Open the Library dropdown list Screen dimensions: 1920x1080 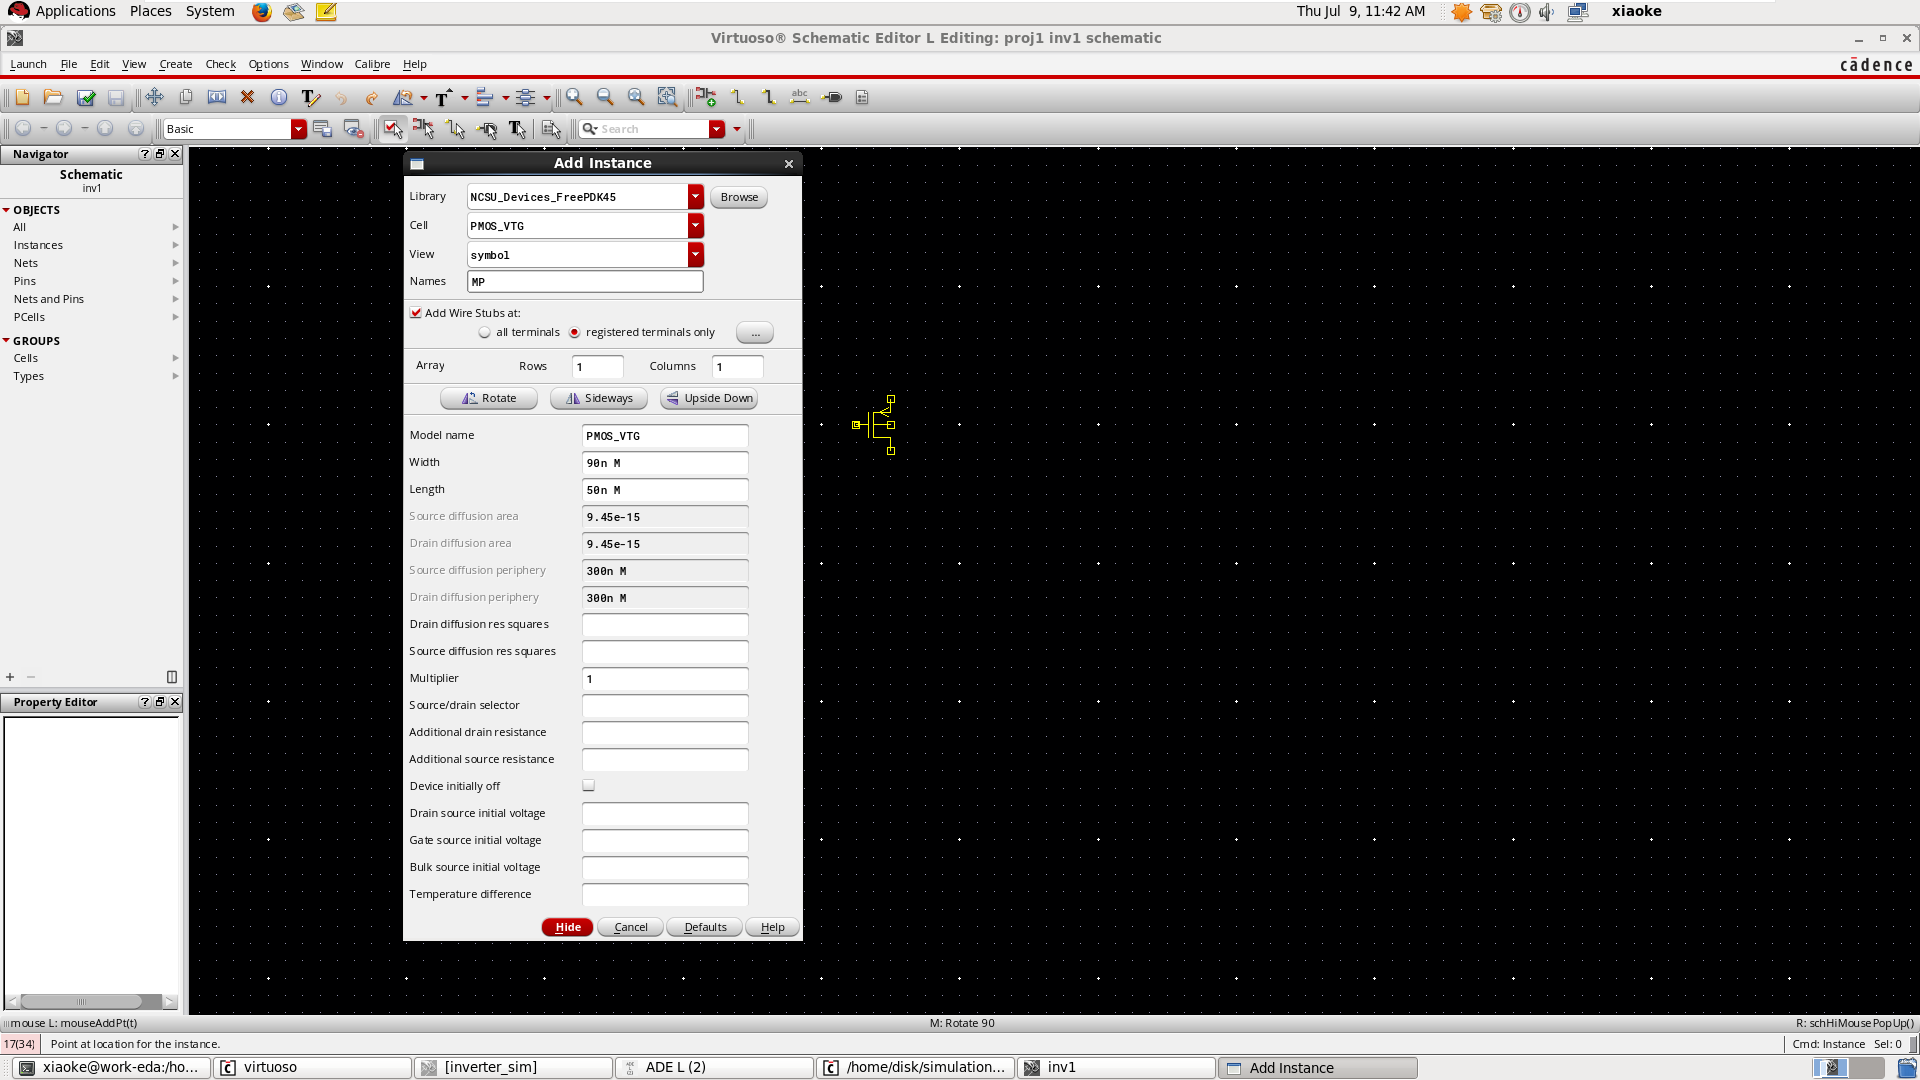(695, 197)
